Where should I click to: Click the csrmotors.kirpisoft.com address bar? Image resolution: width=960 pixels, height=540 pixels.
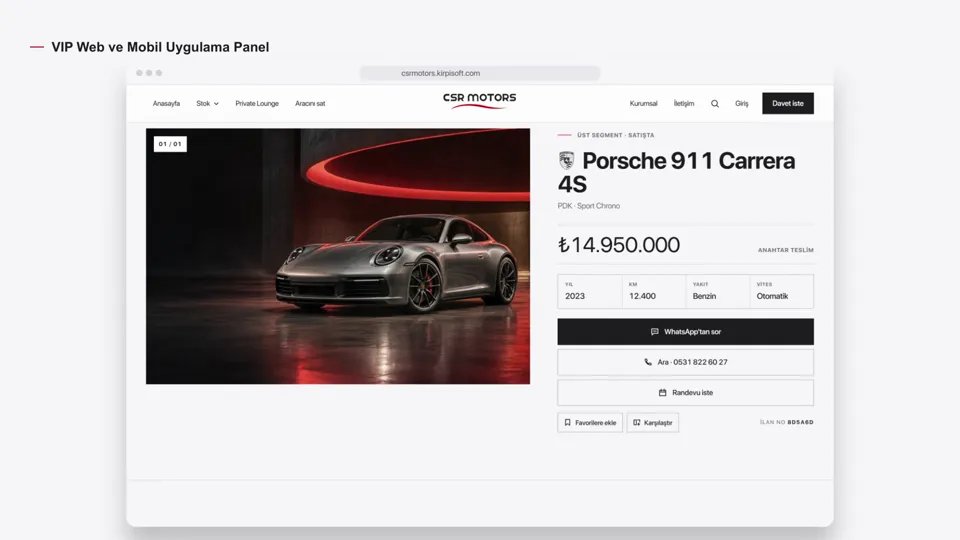click(x=480, y=73)
